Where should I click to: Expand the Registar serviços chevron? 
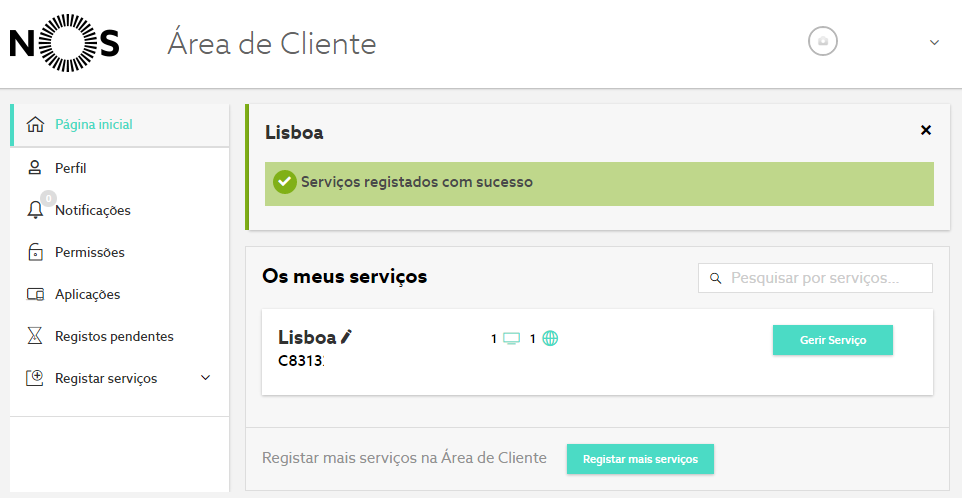click(206, 378)
